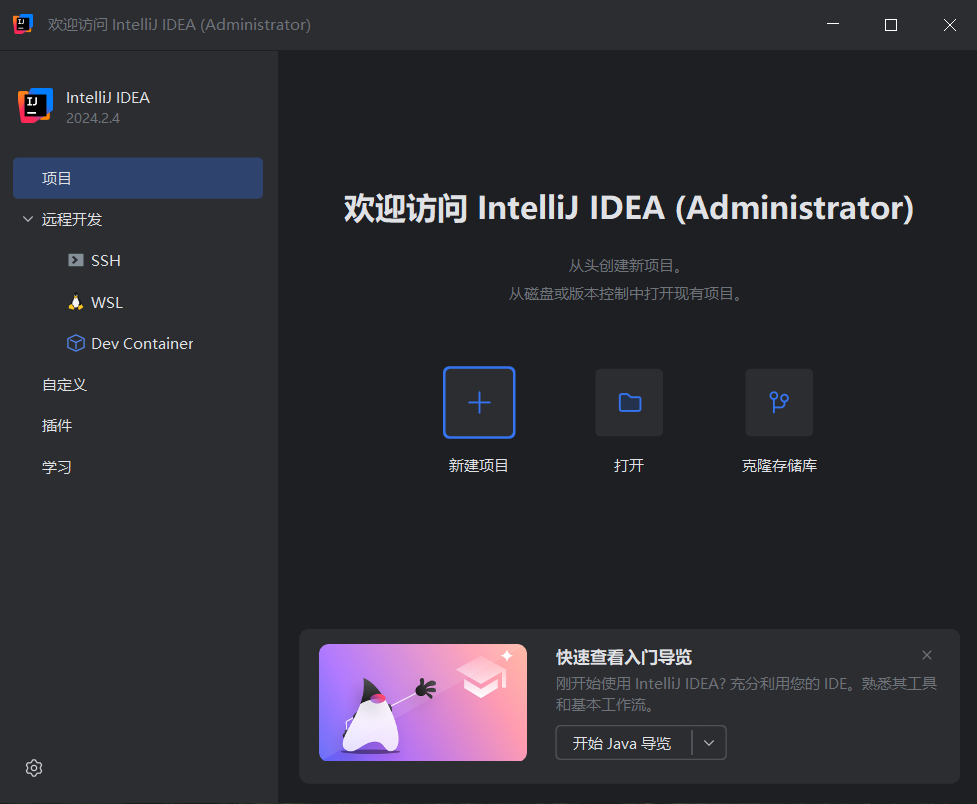Image resolution: width=977 pixels, height=804 pixels.
Task: Collapse the 远程开发 tree section
Action: coord(27,219)
